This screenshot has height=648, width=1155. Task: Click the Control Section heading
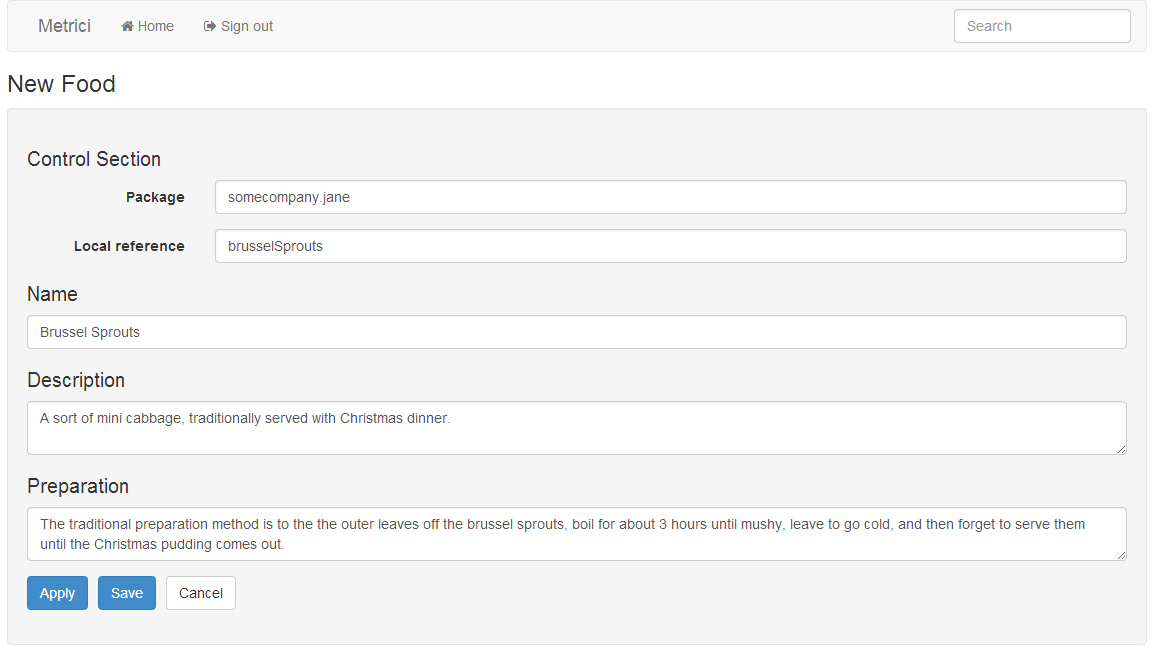tap(94, 159)
